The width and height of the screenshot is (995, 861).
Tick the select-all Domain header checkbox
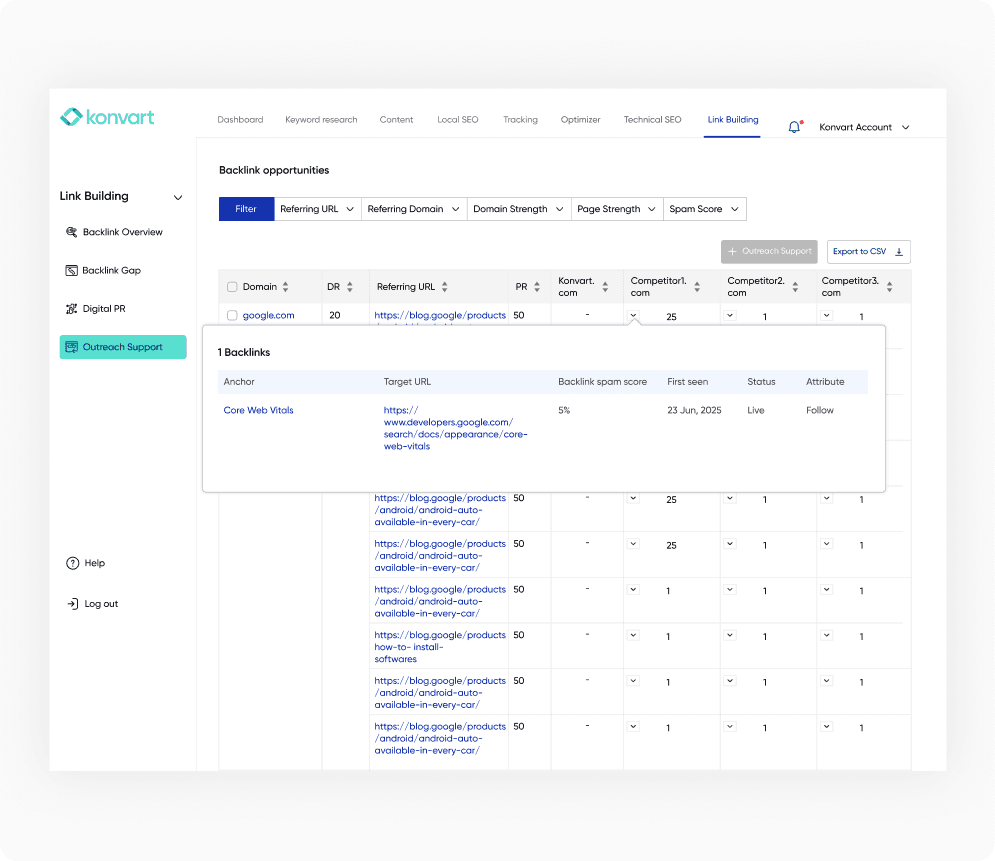(232, 287)
